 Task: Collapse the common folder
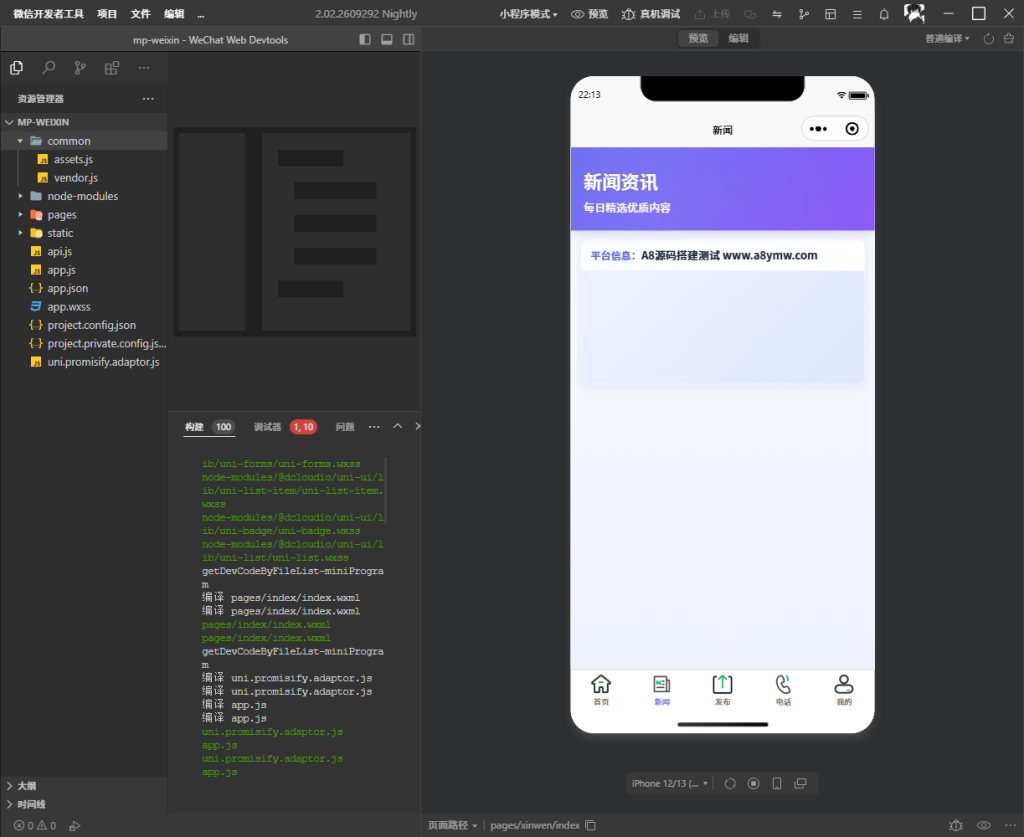point(20,141)
